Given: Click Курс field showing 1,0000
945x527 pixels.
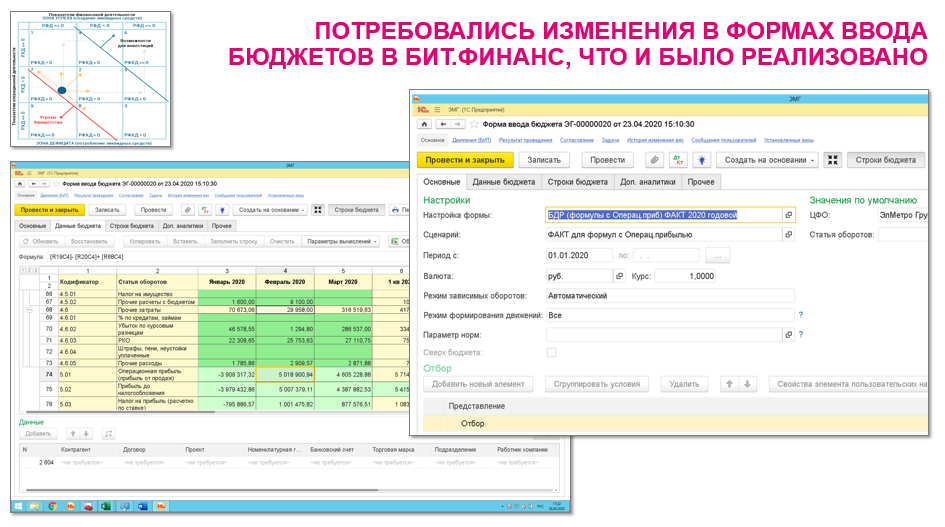Looking at the screenshot, I should click(x=685, y=276).
